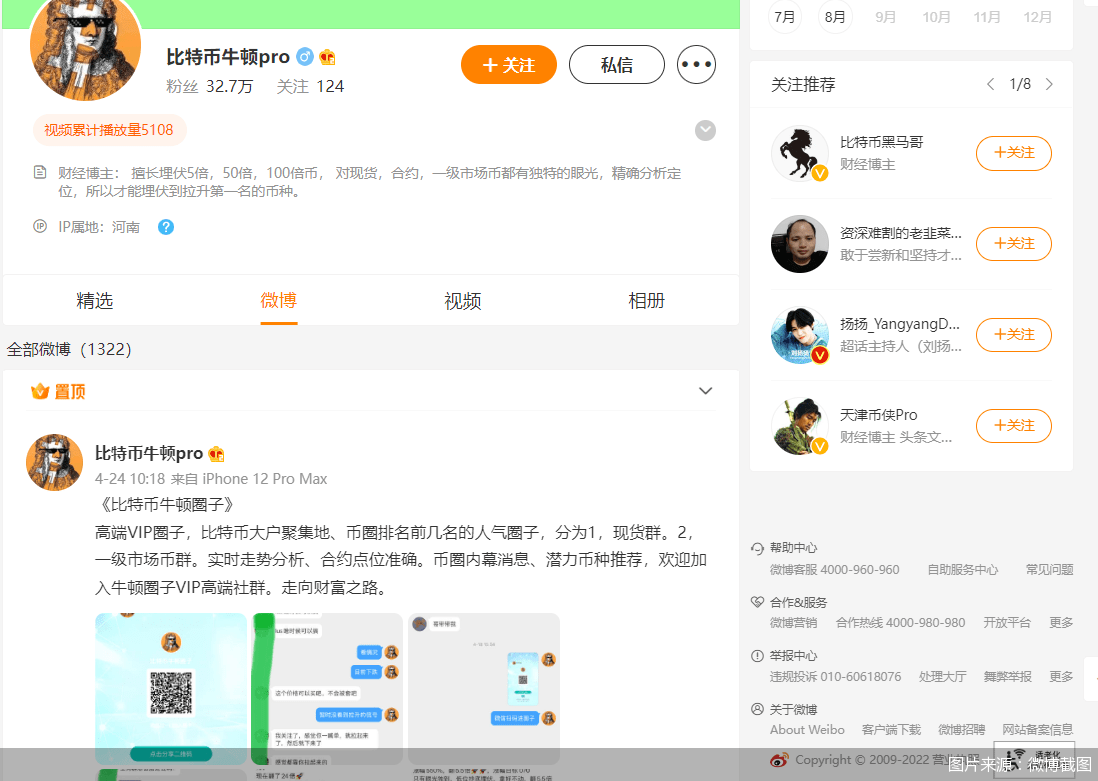Image resolution: width=1098 pixels, height=781 pixels.
Task: Click the IP location help question icon
Action: point(166,227)
